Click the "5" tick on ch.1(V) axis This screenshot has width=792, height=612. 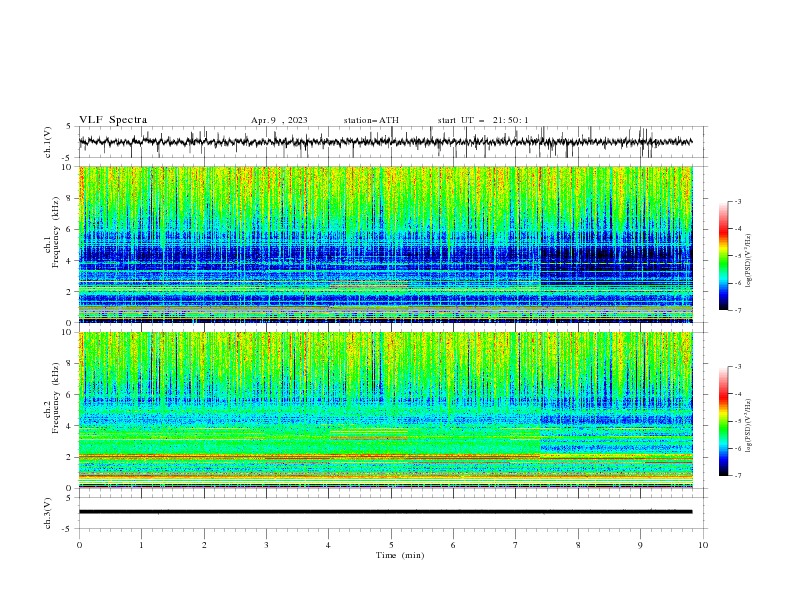point(69,126)
